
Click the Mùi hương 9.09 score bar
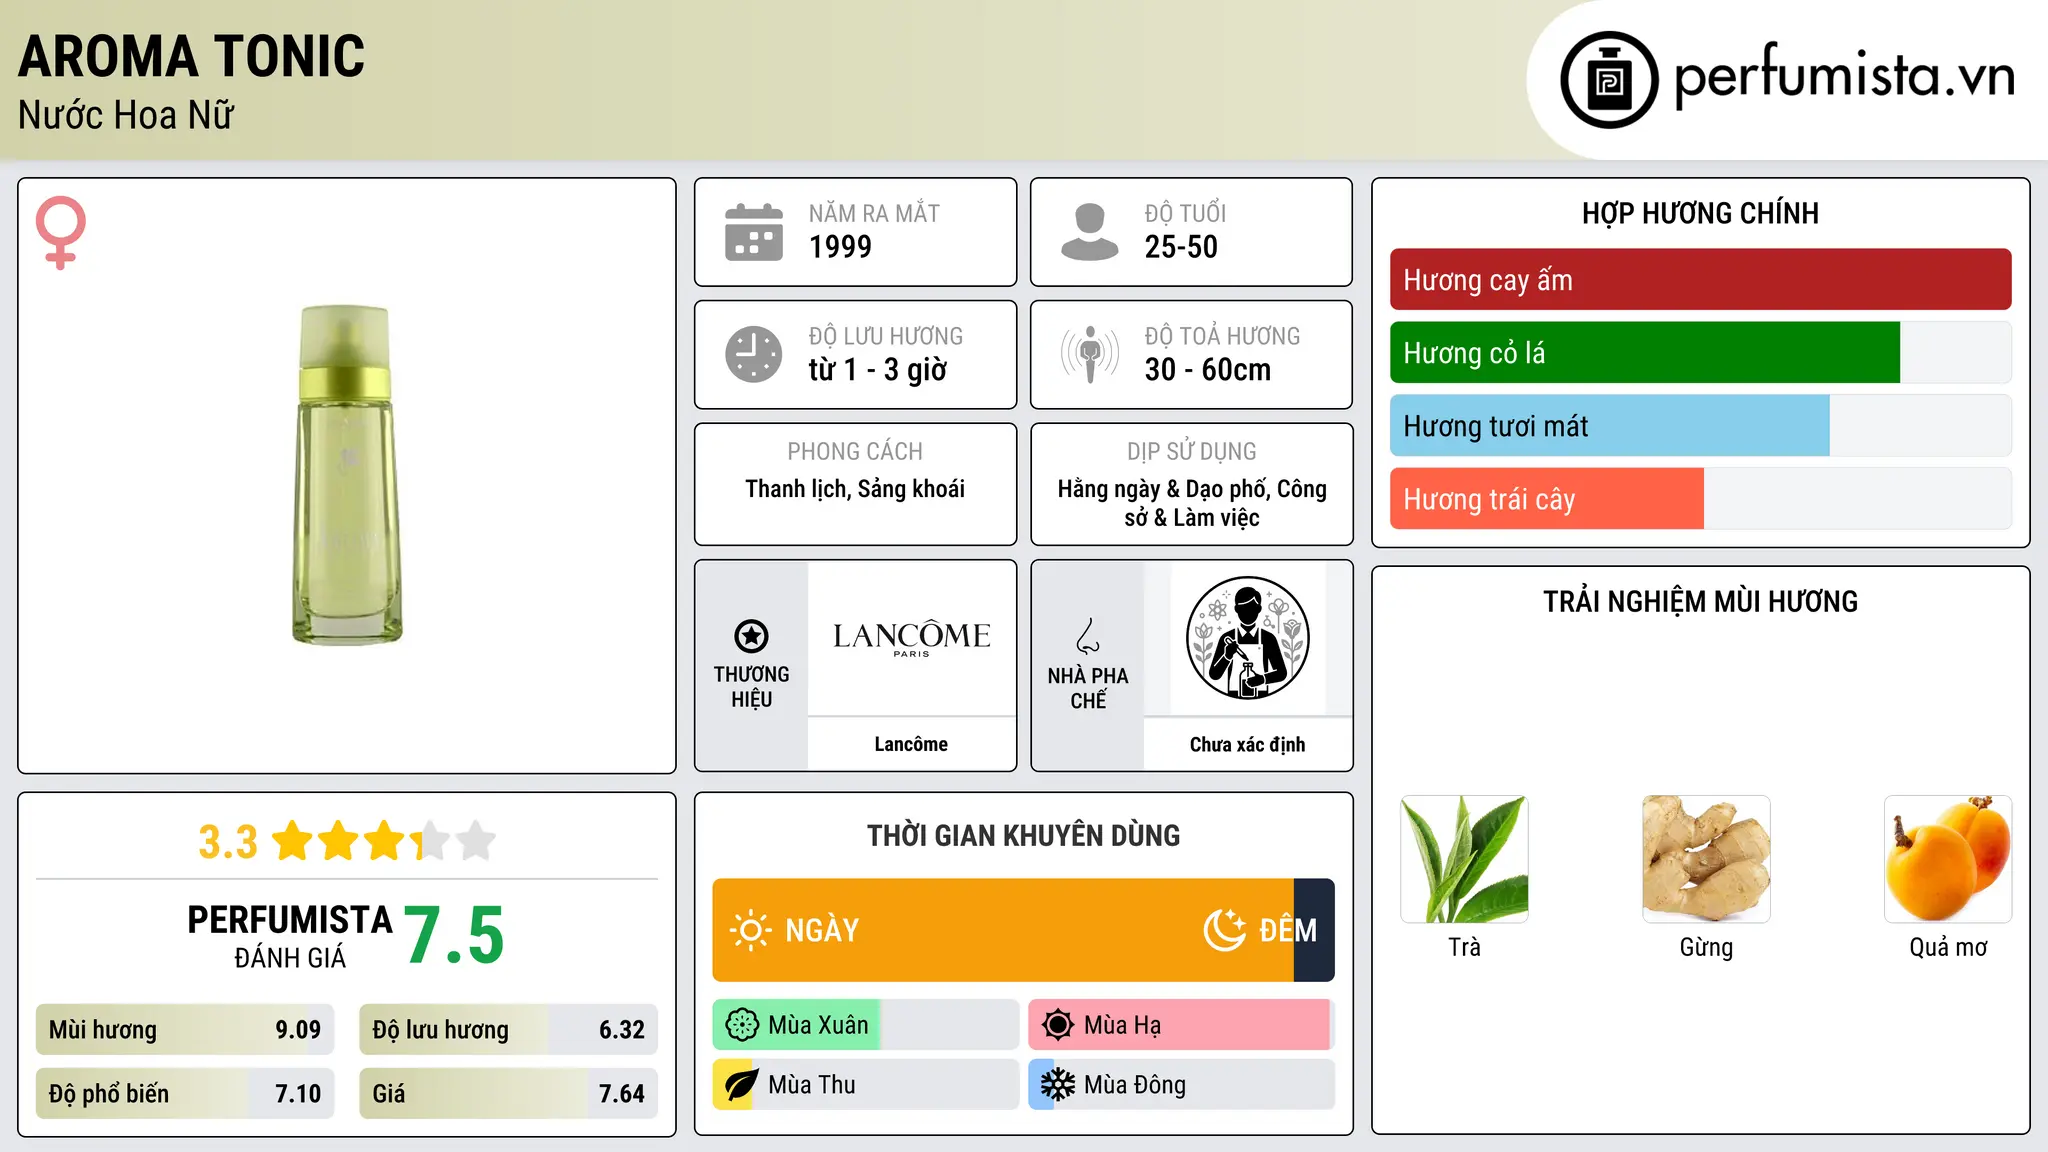point(185,1030)
